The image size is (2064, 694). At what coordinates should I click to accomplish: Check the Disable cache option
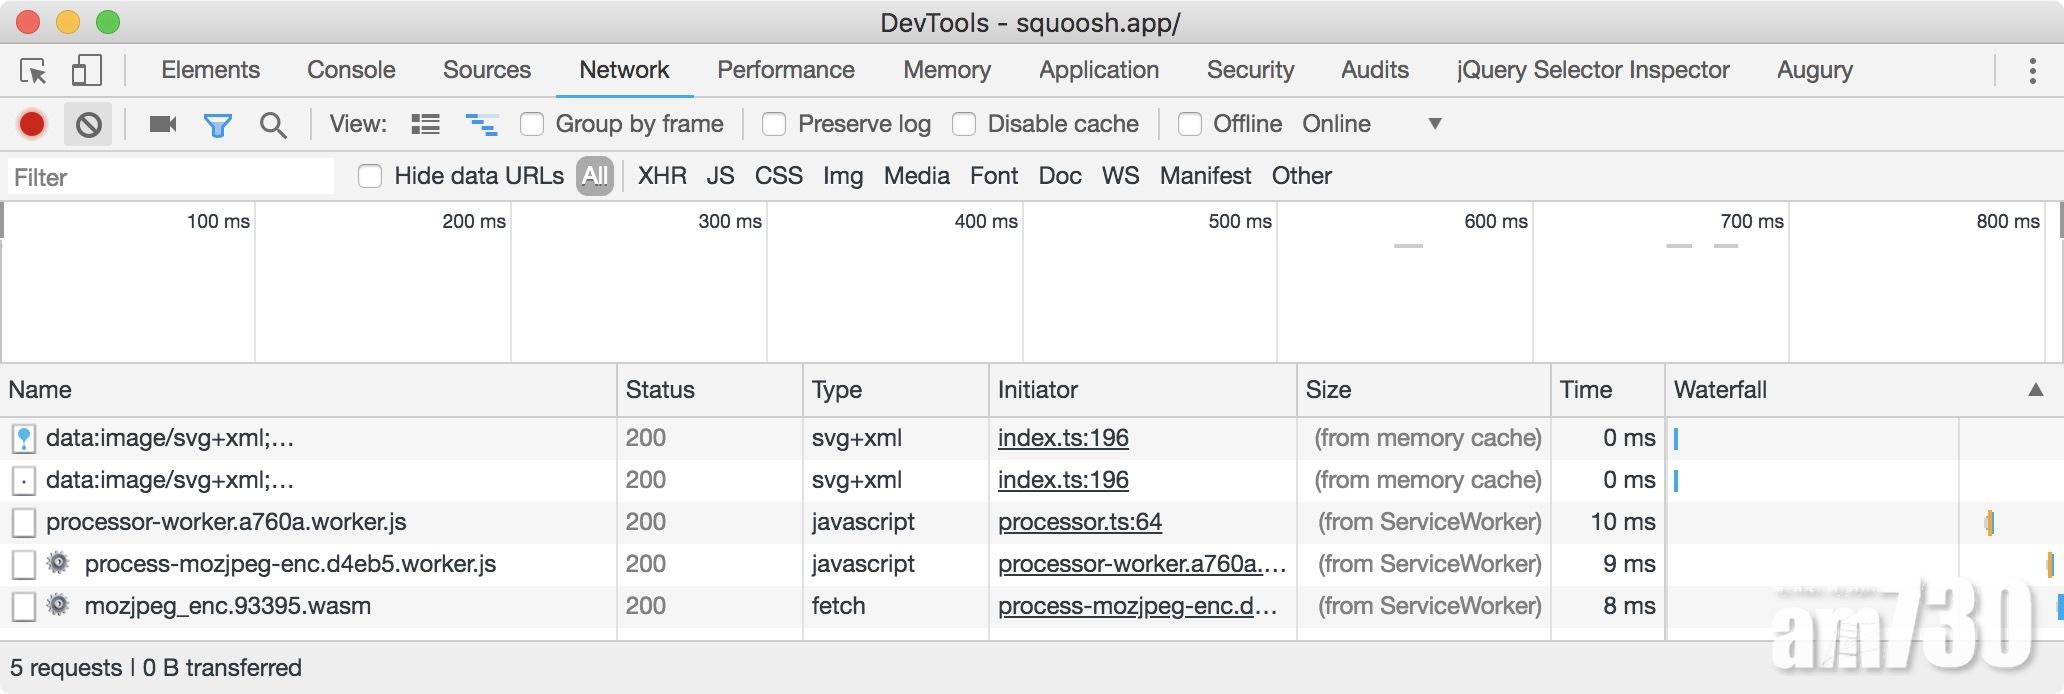[963, 124]
